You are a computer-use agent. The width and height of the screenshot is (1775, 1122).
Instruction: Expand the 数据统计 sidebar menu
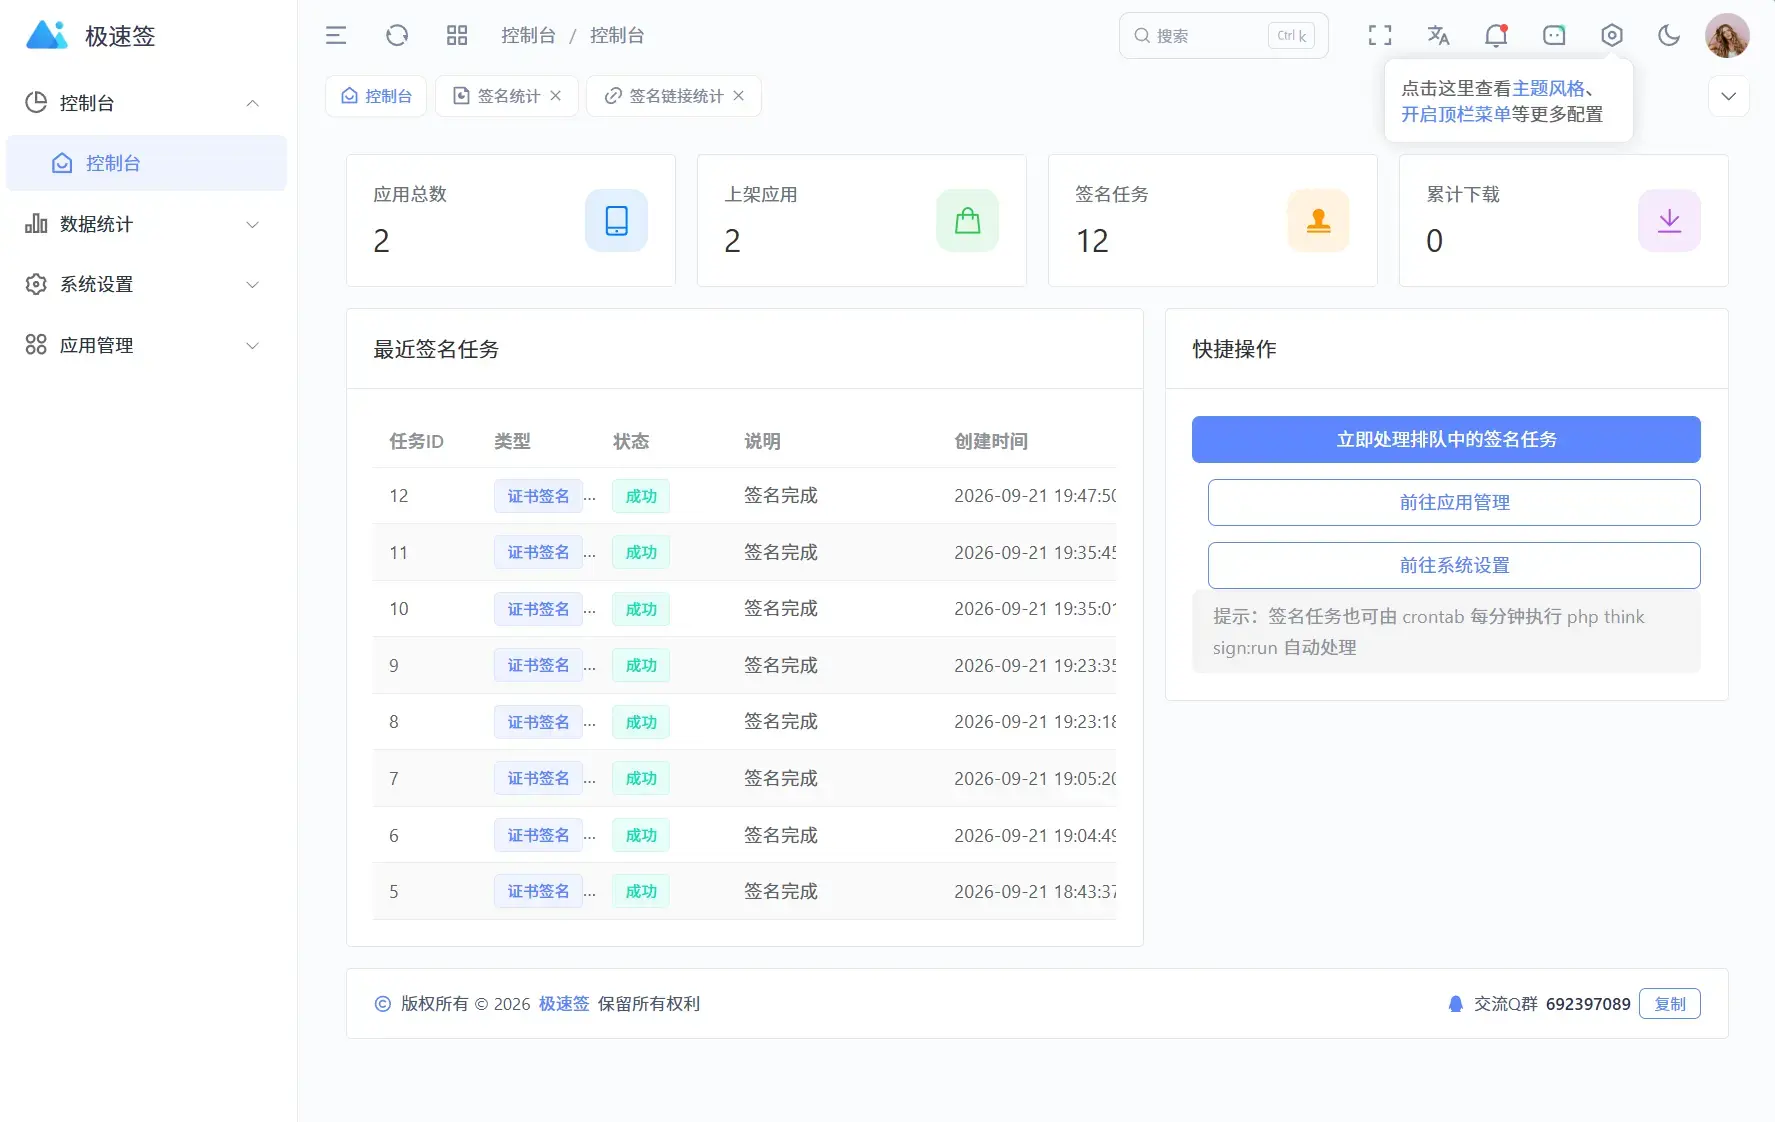pyautogui.click(x=146, y=224)
